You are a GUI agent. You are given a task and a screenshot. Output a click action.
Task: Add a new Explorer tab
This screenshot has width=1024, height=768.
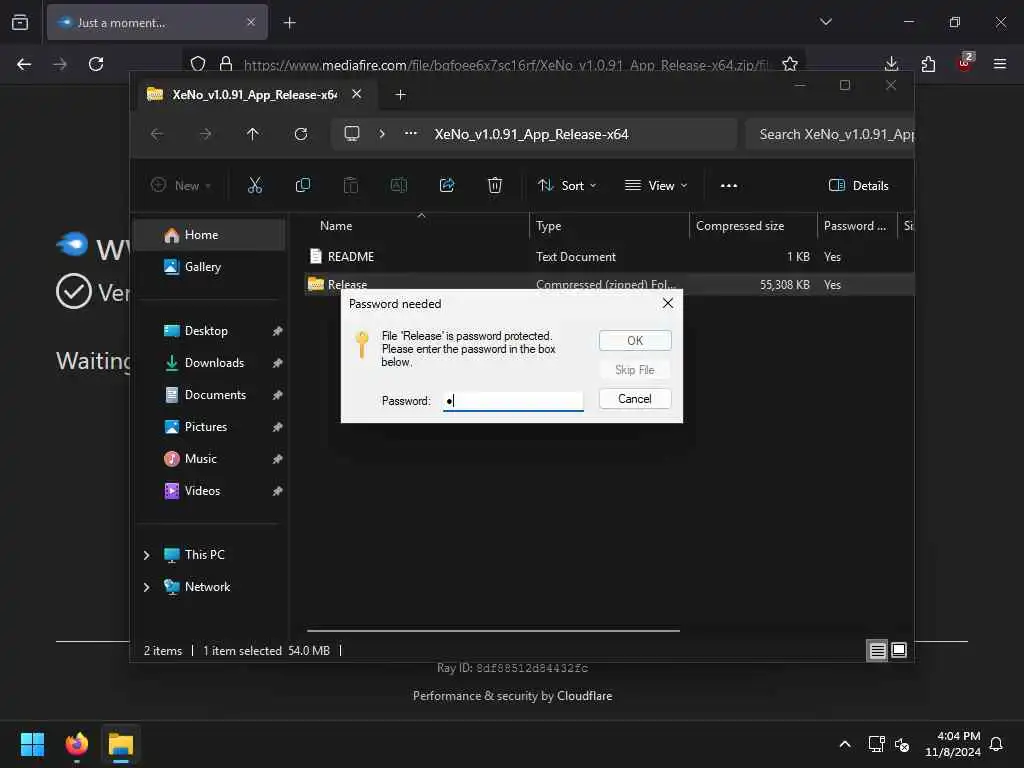coord(401,95)
